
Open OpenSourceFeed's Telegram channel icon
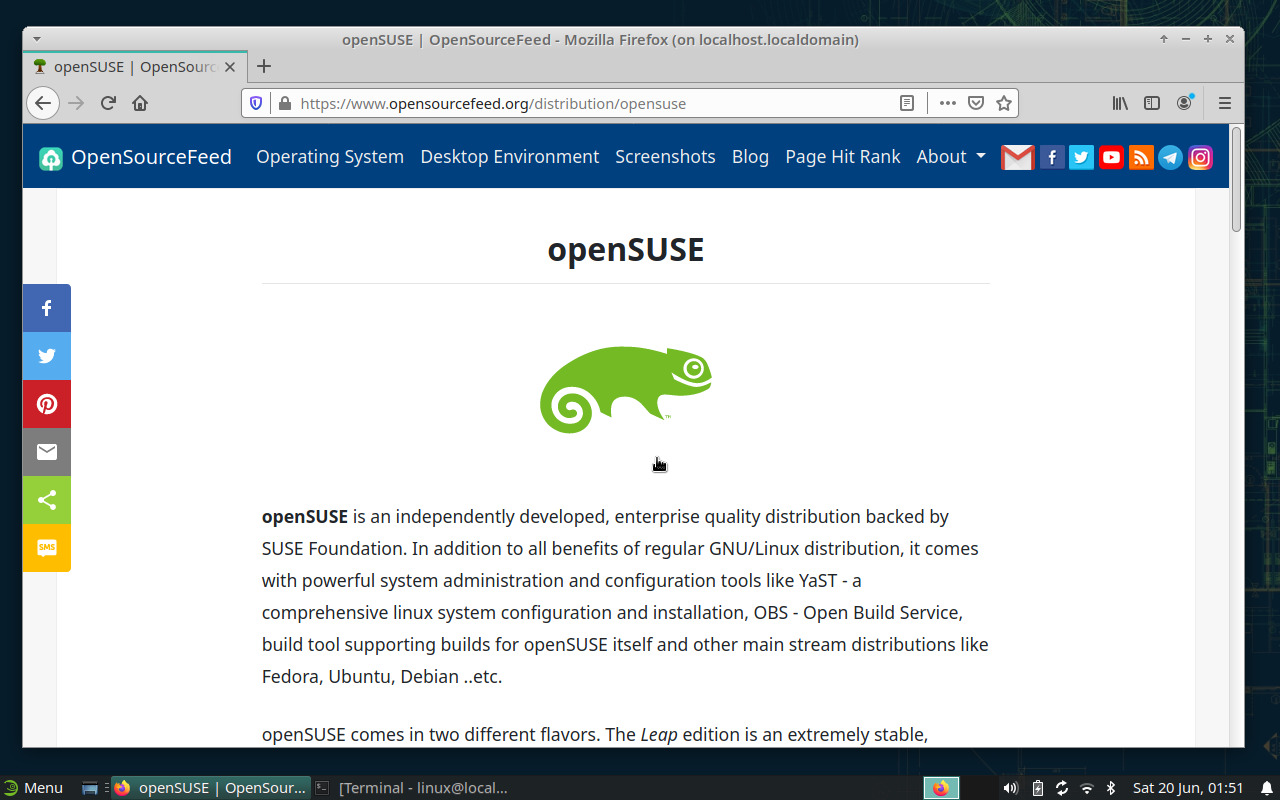click(1170, 157)
